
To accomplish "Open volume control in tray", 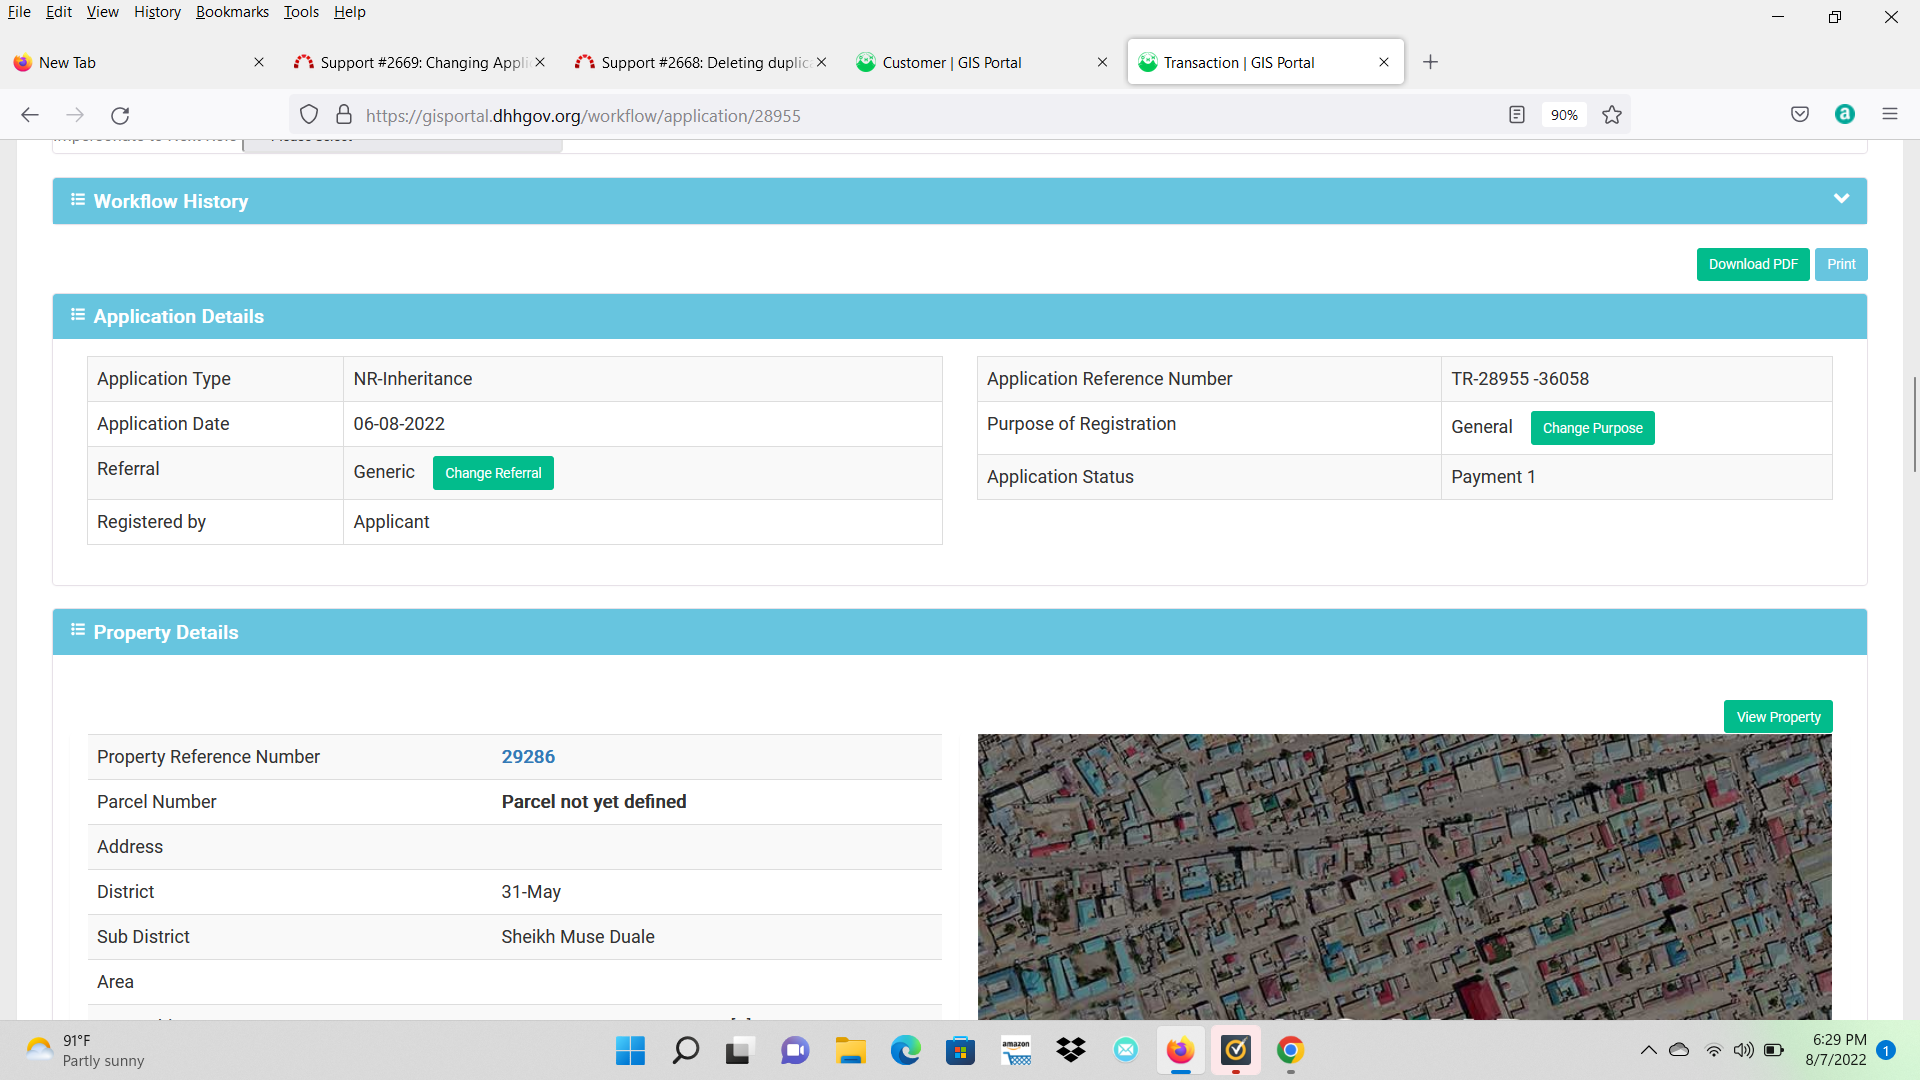I will (x=1744, y=1050).
